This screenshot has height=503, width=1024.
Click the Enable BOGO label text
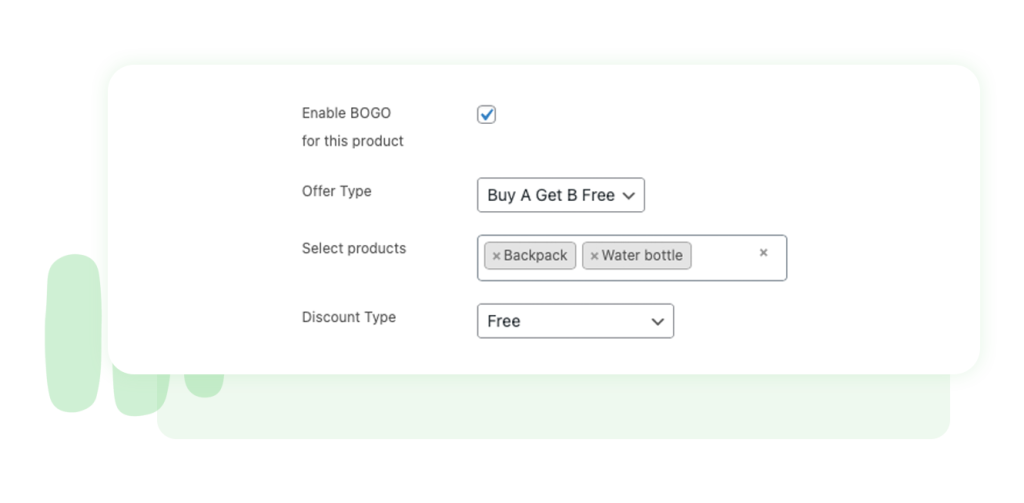pyautogui.click(x=346, y=114)
